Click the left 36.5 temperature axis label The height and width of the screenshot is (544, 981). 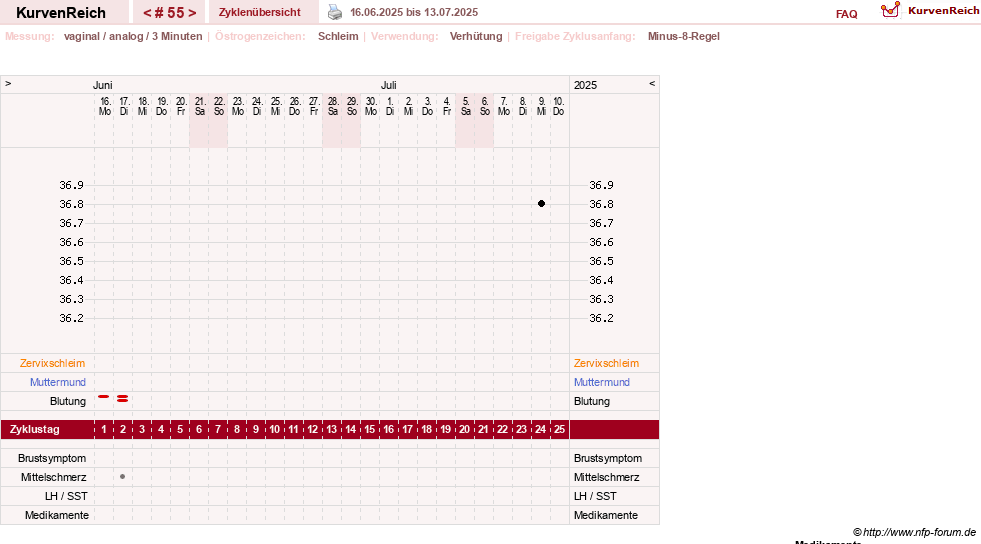[71, 261]
